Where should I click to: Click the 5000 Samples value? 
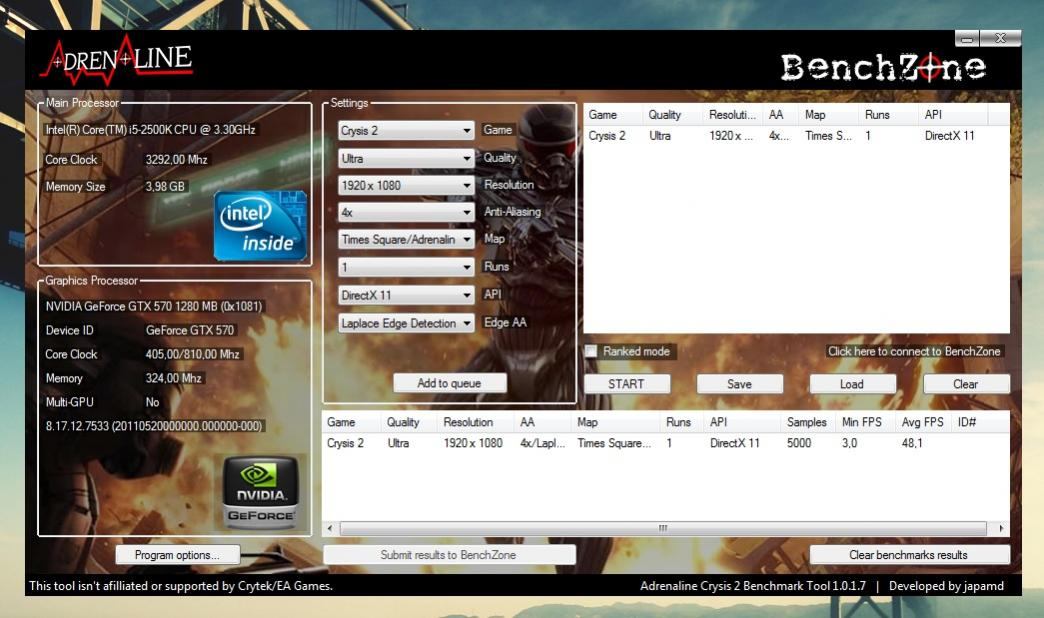click(799, 443)
